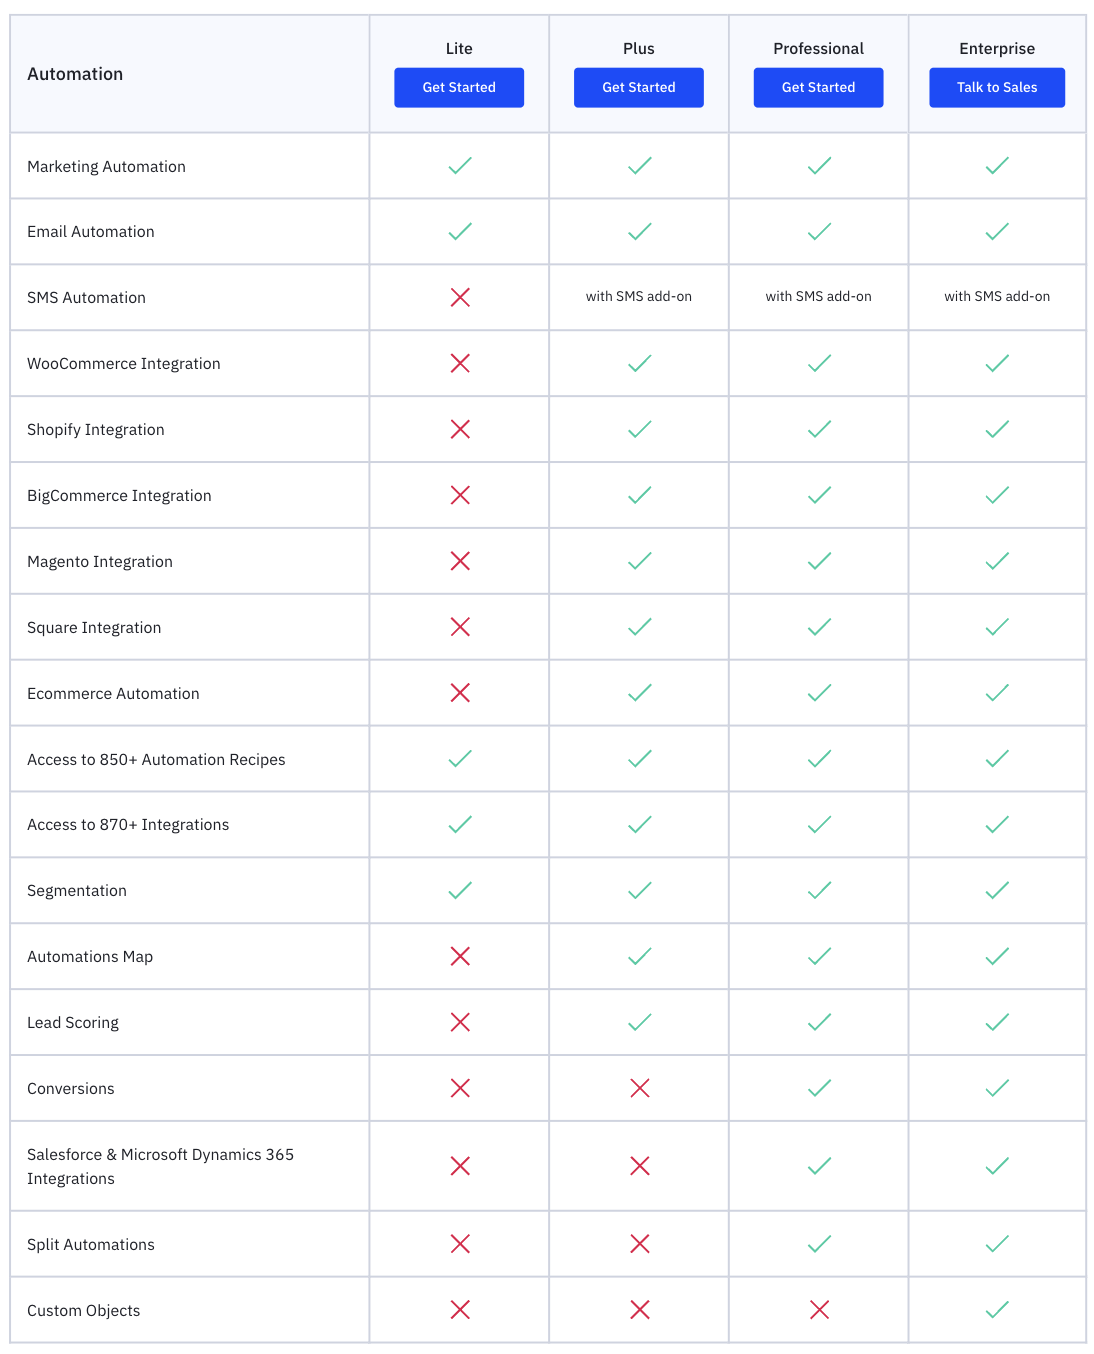The width and height of the screenshot is (1094, 1354).
Task: Click the Automation section title
Action: [x=75, y=73]
